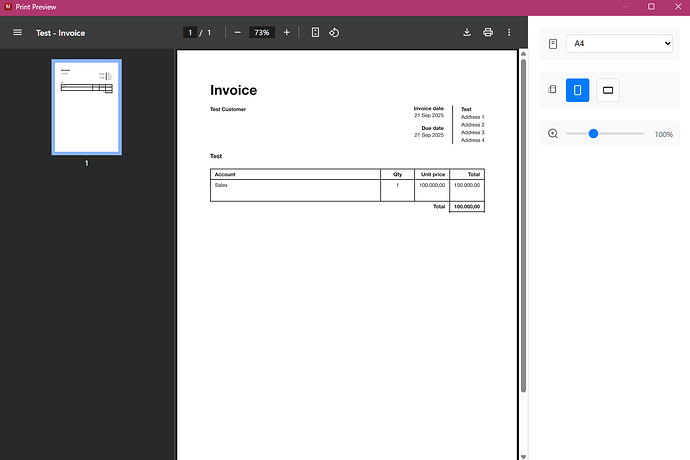Click the Print Preview app icon in titlebar
The height and width of the screenshot is (460, 690).
8,7
